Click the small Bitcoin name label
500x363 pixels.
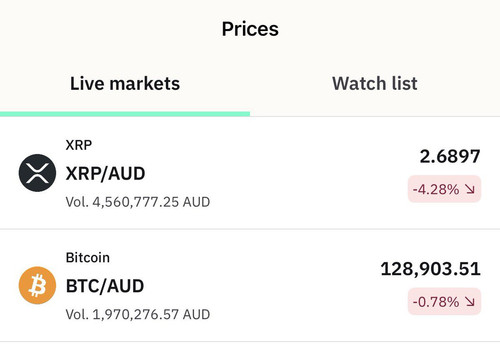(88, 258)
